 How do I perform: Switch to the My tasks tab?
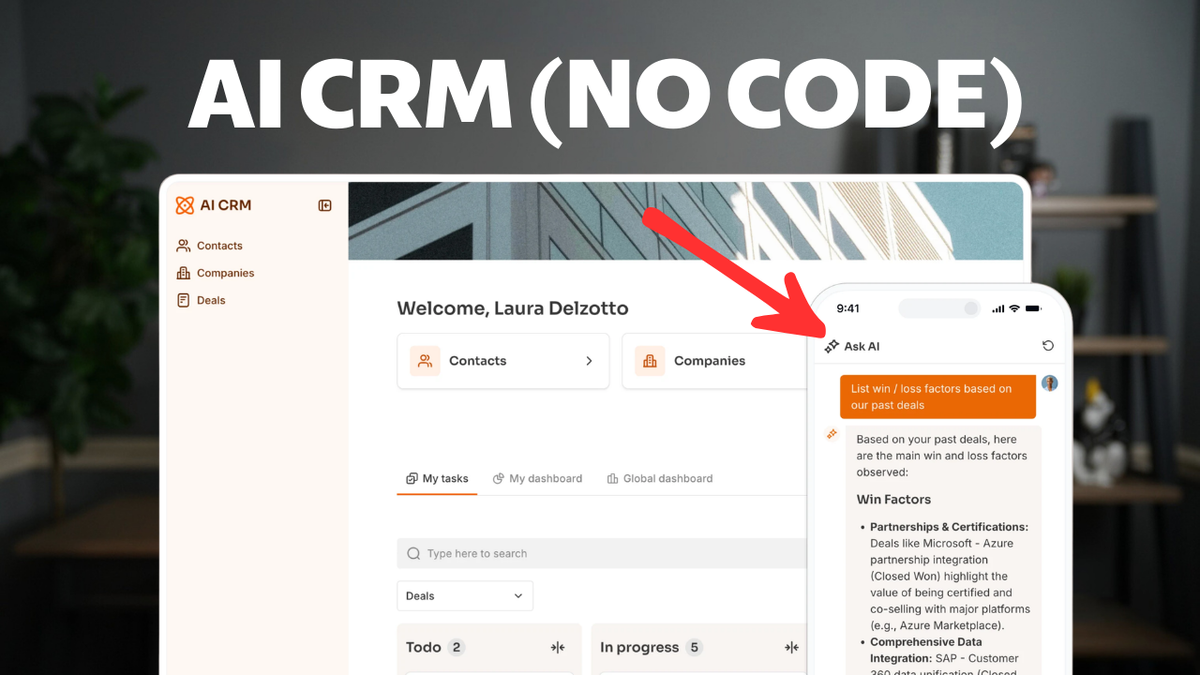coord(437,479)
